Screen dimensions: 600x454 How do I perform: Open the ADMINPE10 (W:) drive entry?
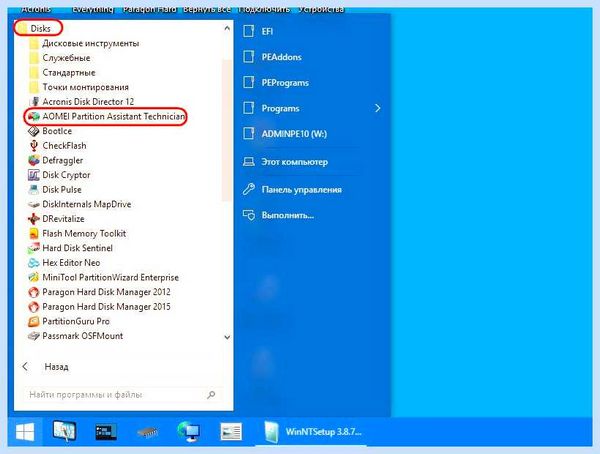(294, 134)
